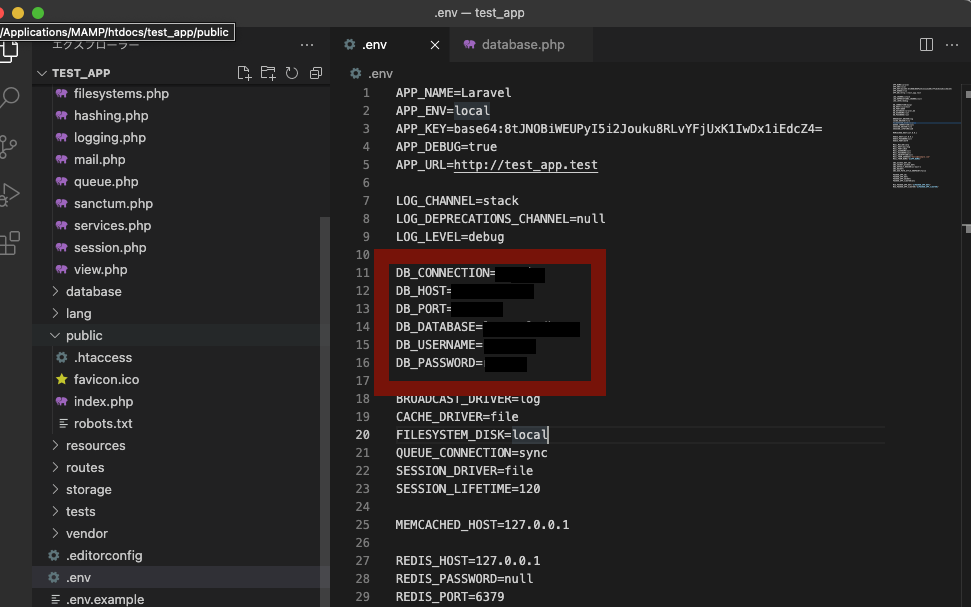Open Run and Debug view
This screenshot has width=971, height=607.
[x=9, y=194]
